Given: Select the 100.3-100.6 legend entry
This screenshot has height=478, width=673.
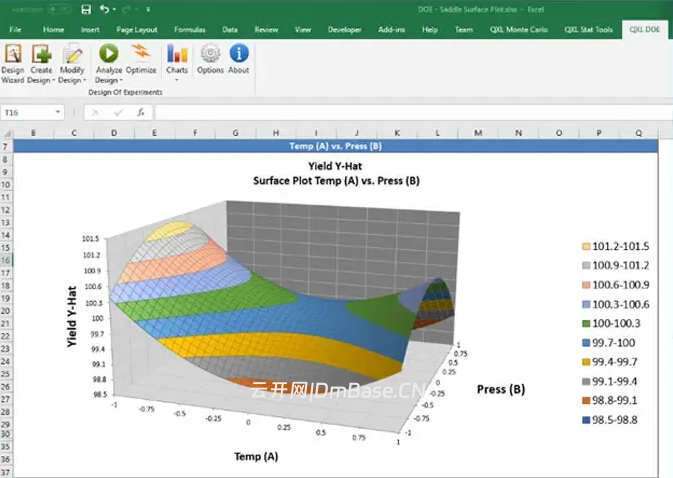Looking at the screenshot, I should tap(615, 304).
